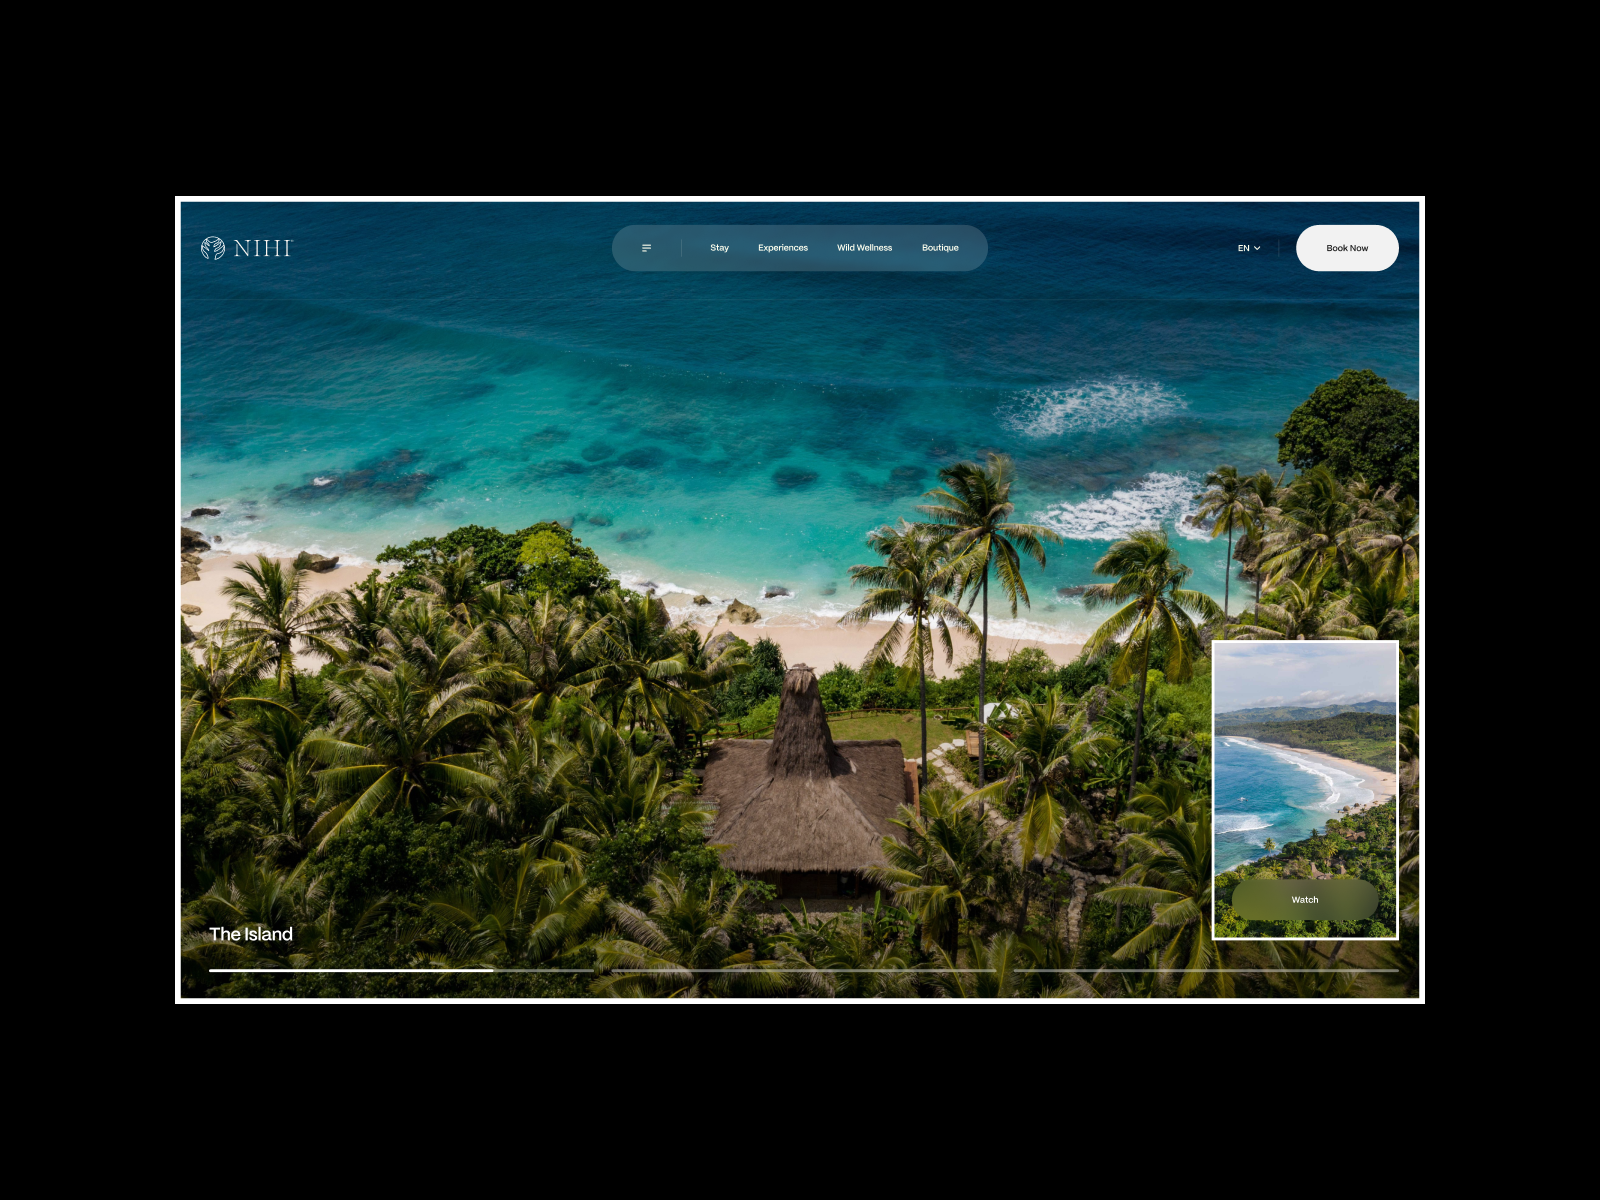Screen dimensions: 1600x1200
Task: Visit the Boutique page
Action: click(x=940, y=247)
